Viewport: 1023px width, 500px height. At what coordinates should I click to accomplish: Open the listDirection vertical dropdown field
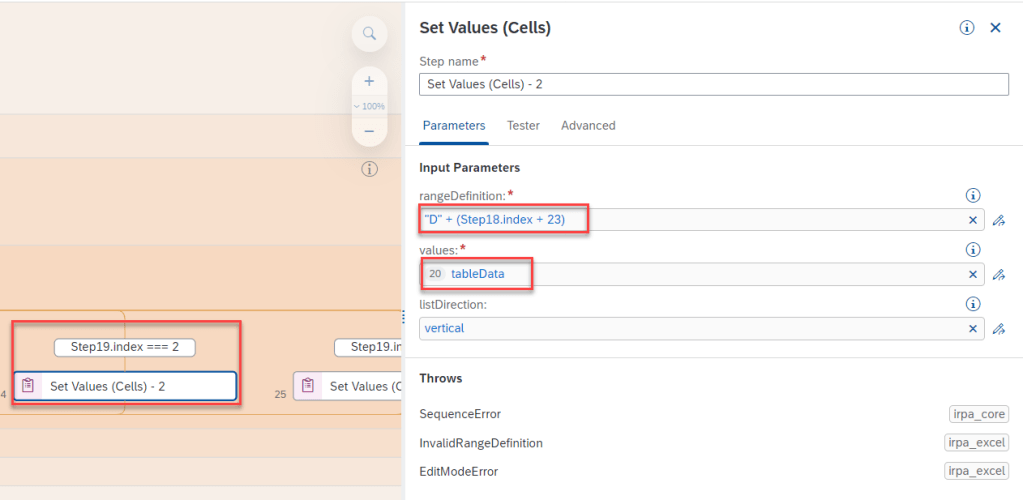tap(690, 328)
